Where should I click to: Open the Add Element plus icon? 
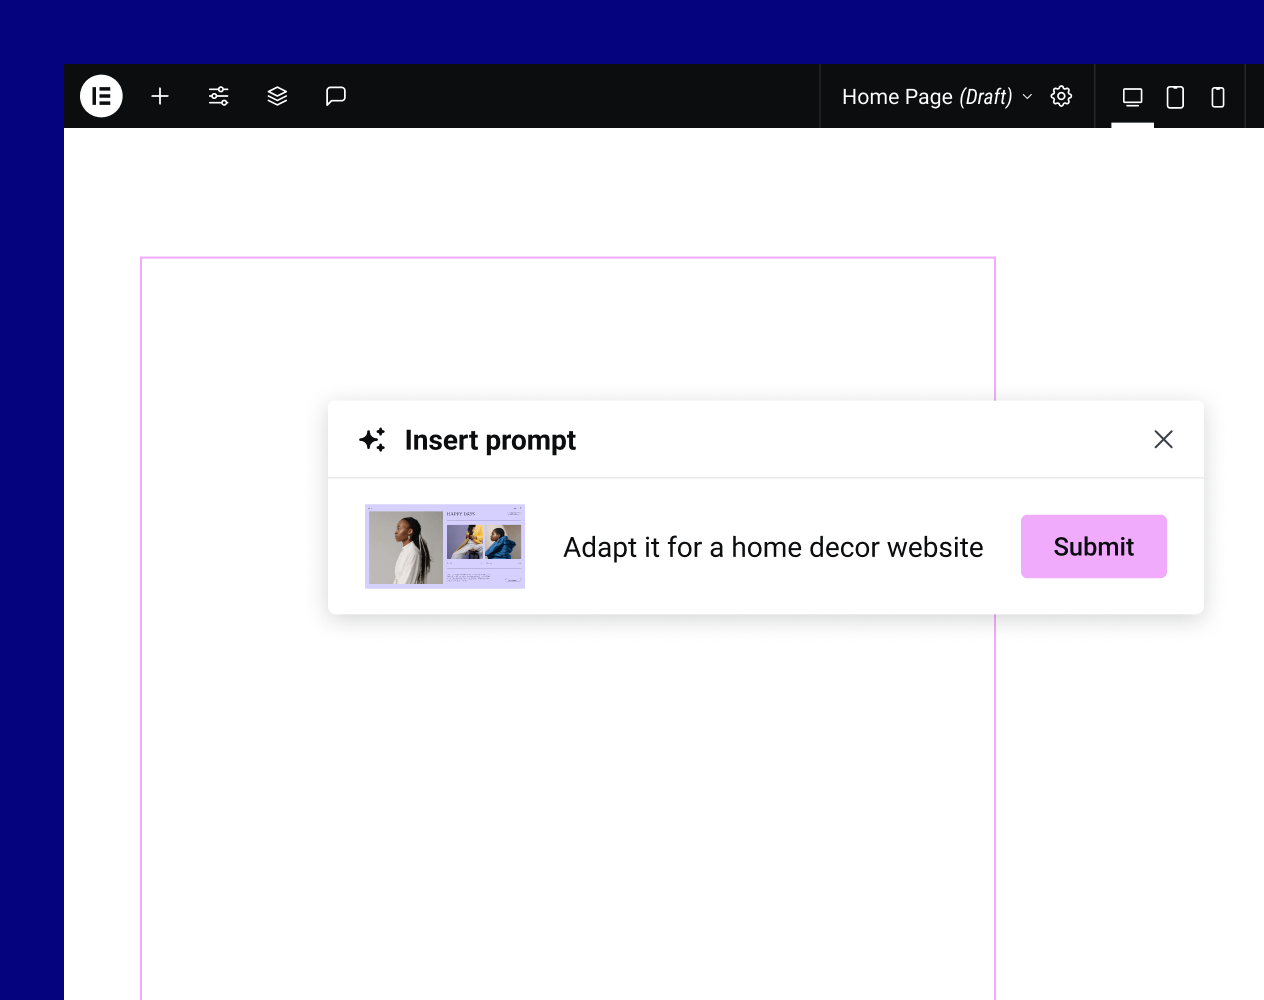pos(160,96)
